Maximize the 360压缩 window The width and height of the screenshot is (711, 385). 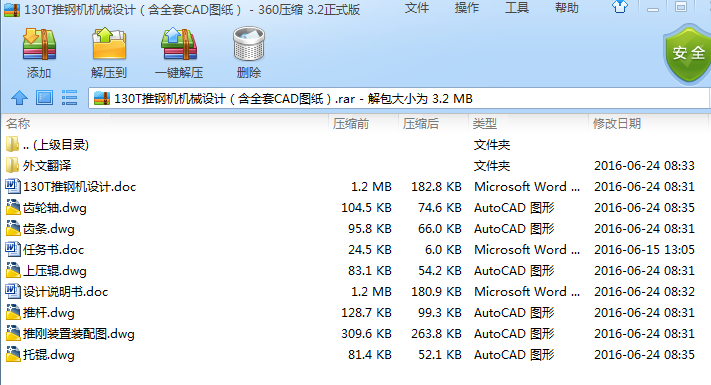681,7
